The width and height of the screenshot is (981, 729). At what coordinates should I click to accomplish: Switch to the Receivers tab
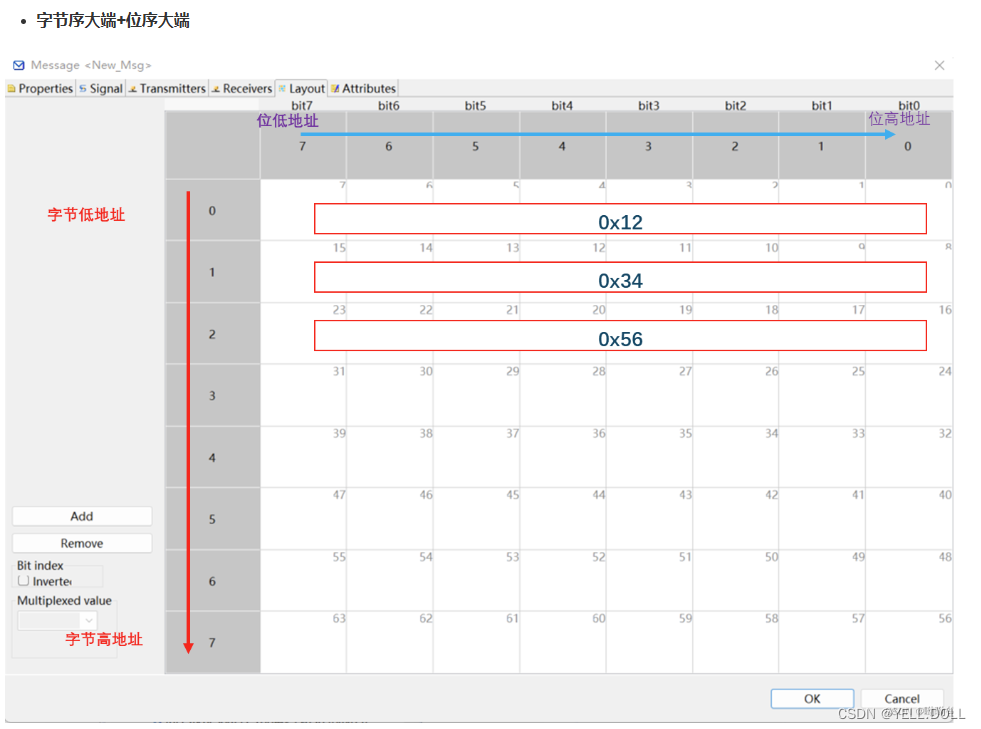pos(241,88)
